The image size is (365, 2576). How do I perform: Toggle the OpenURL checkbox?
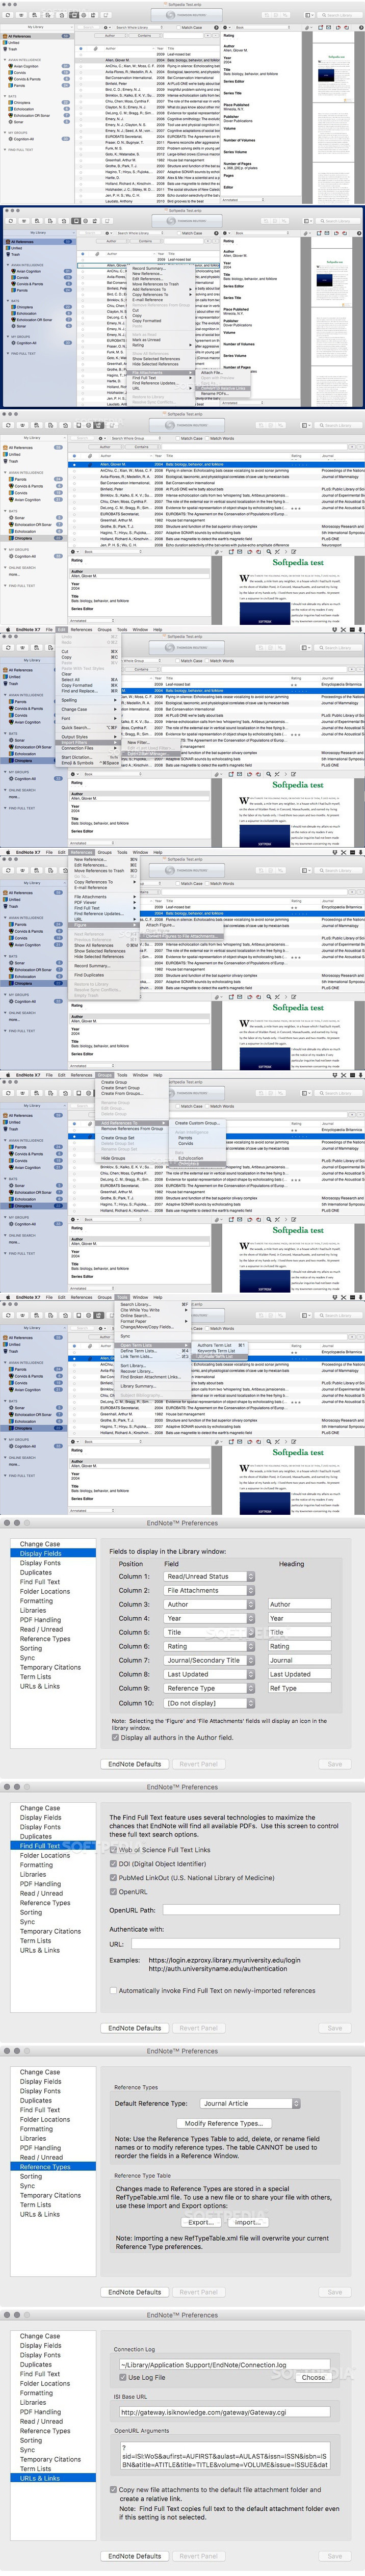point(113,1891)
